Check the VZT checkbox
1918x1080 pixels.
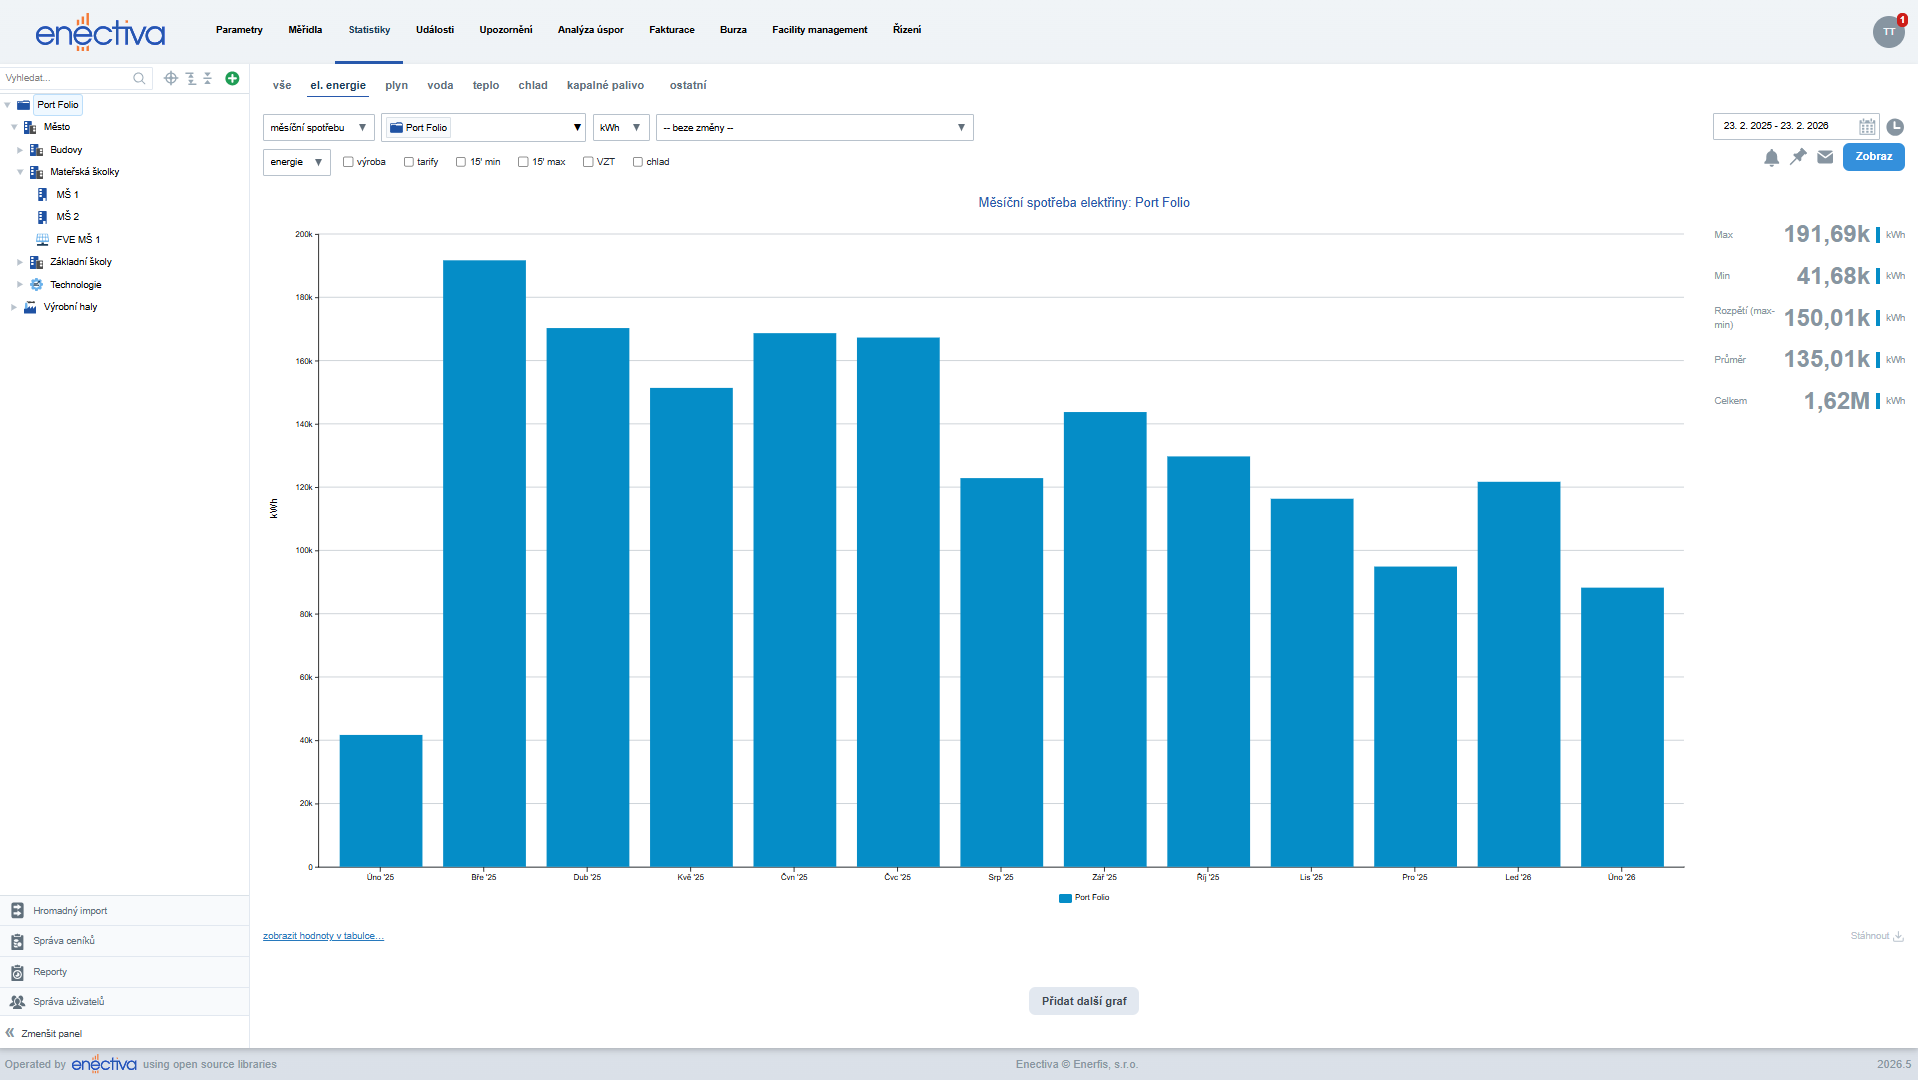588,162
